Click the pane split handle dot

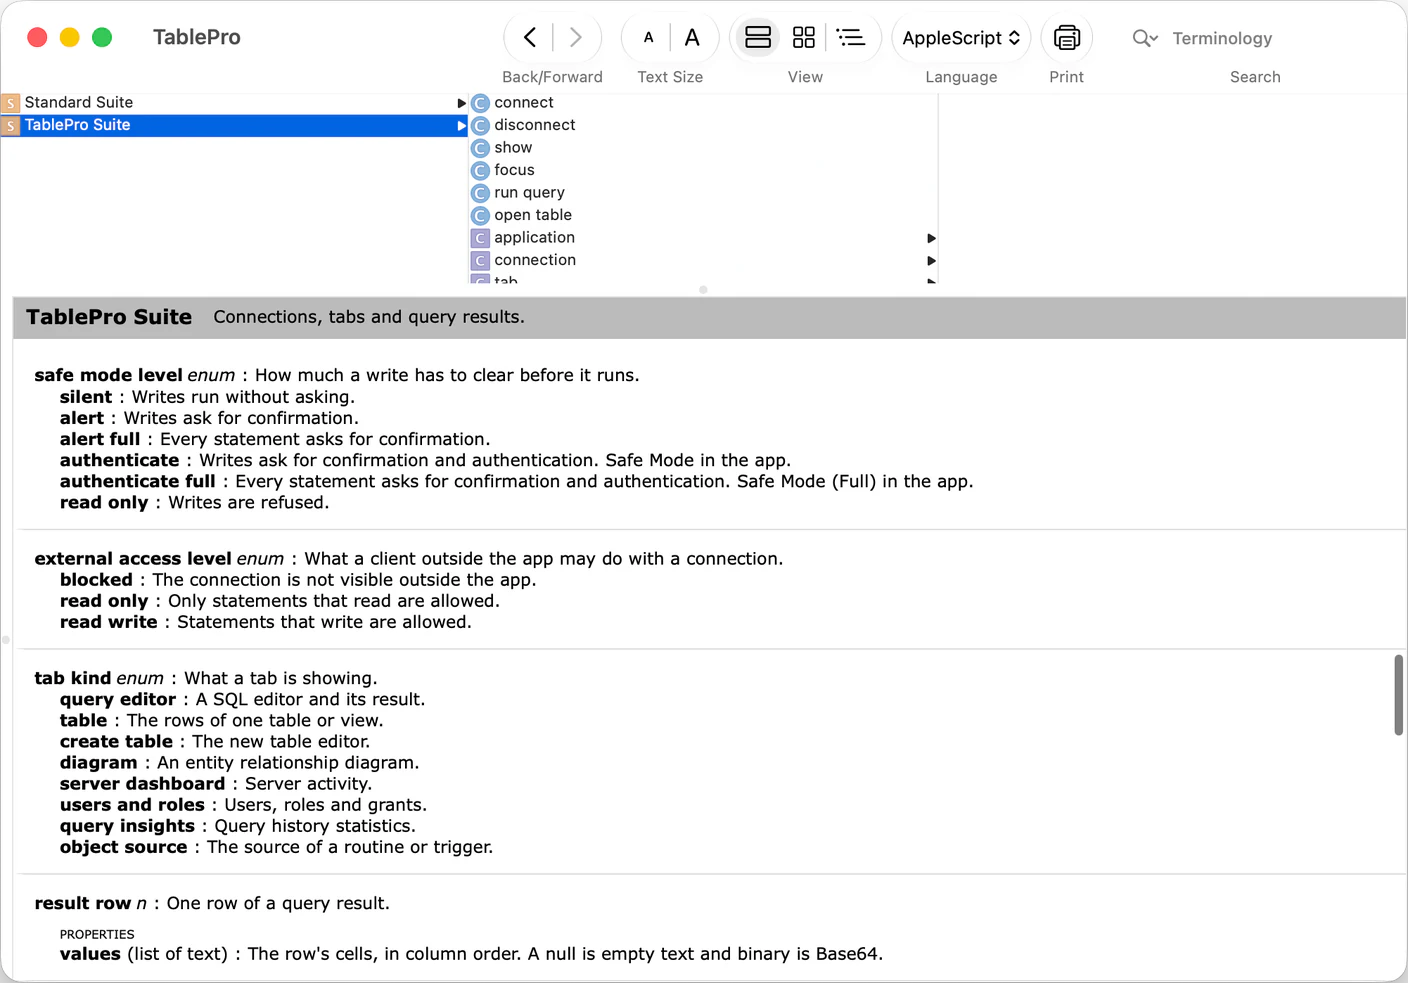click(x=703, y=290)
